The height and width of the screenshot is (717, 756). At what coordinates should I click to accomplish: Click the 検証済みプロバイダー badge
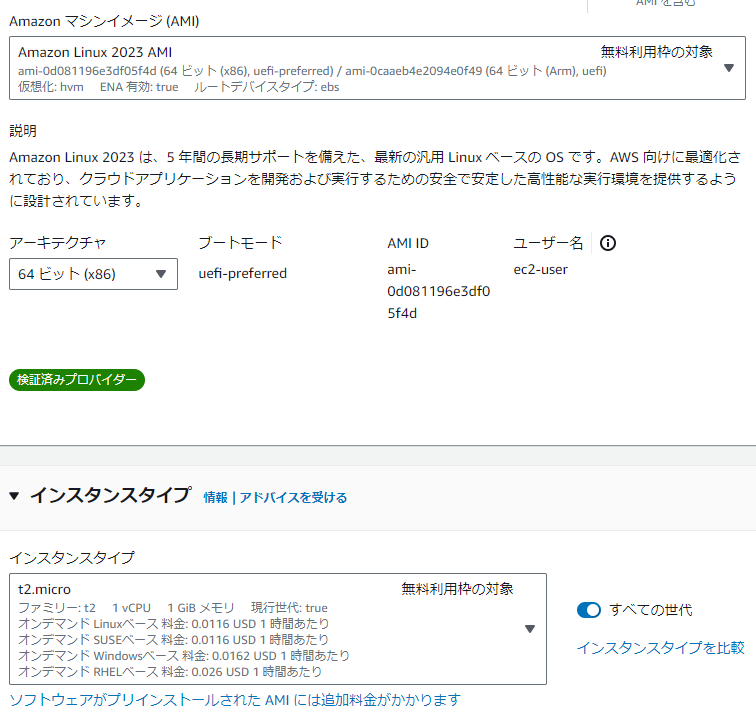77,380
